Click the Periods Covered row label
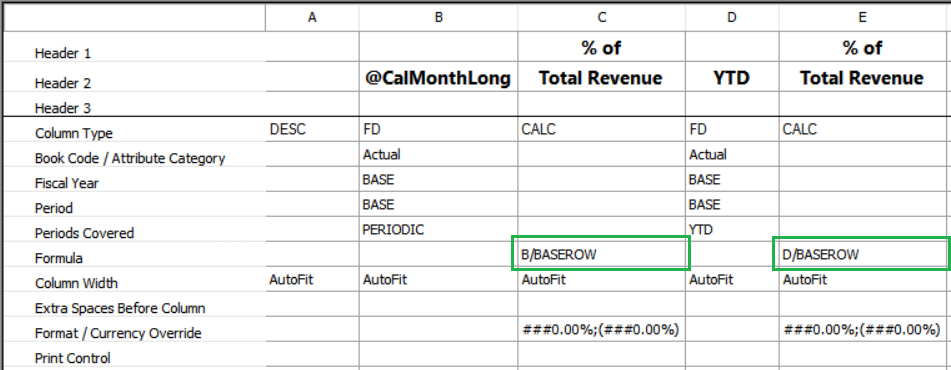The image size is (951, 370). pos(84,233)
